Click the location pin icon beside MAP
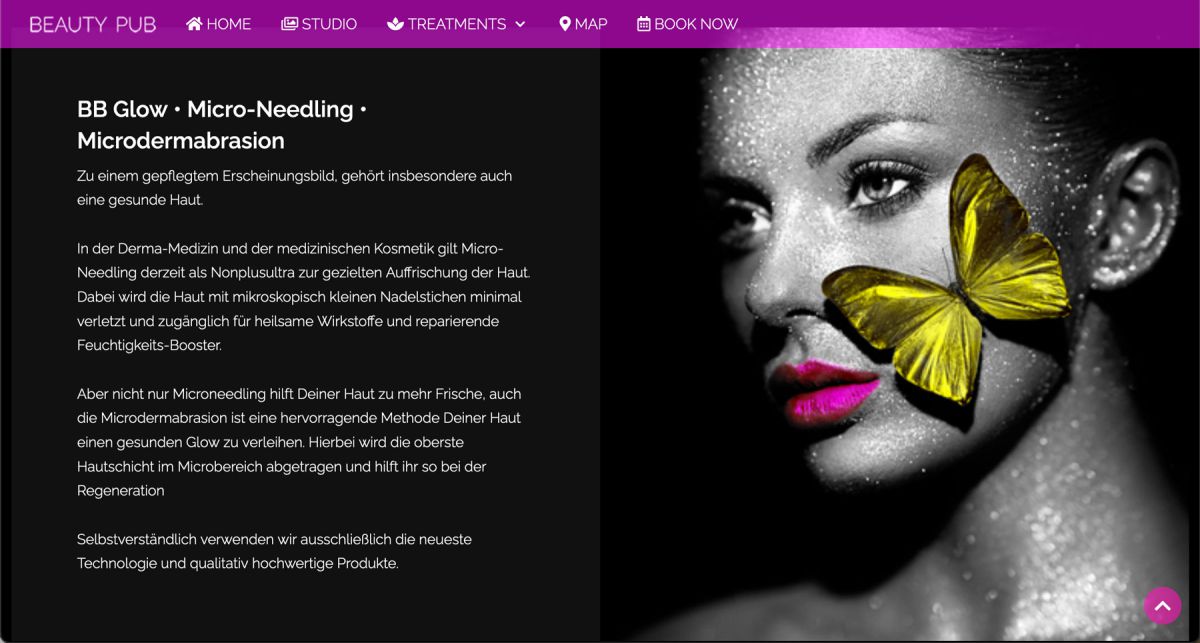 coord(565,24)
